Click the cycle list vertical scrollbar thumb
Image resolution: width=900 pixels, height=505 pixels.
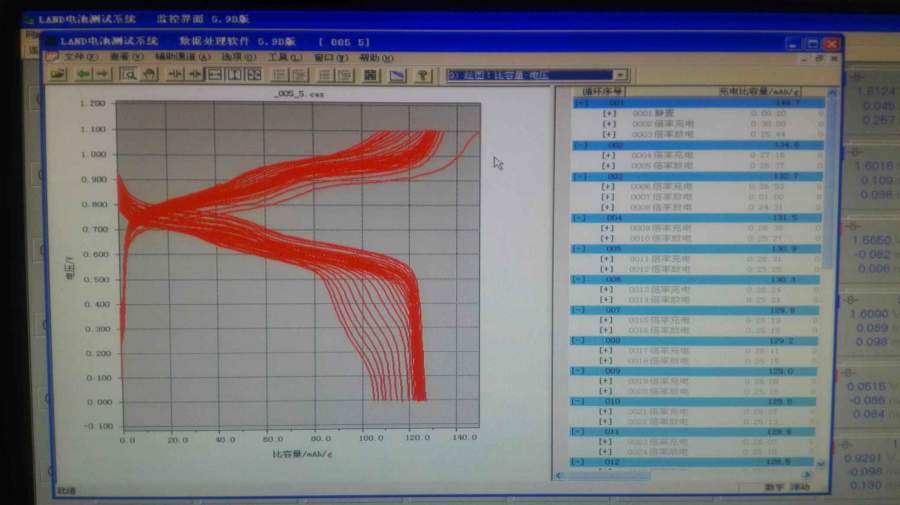coord(828,181)
